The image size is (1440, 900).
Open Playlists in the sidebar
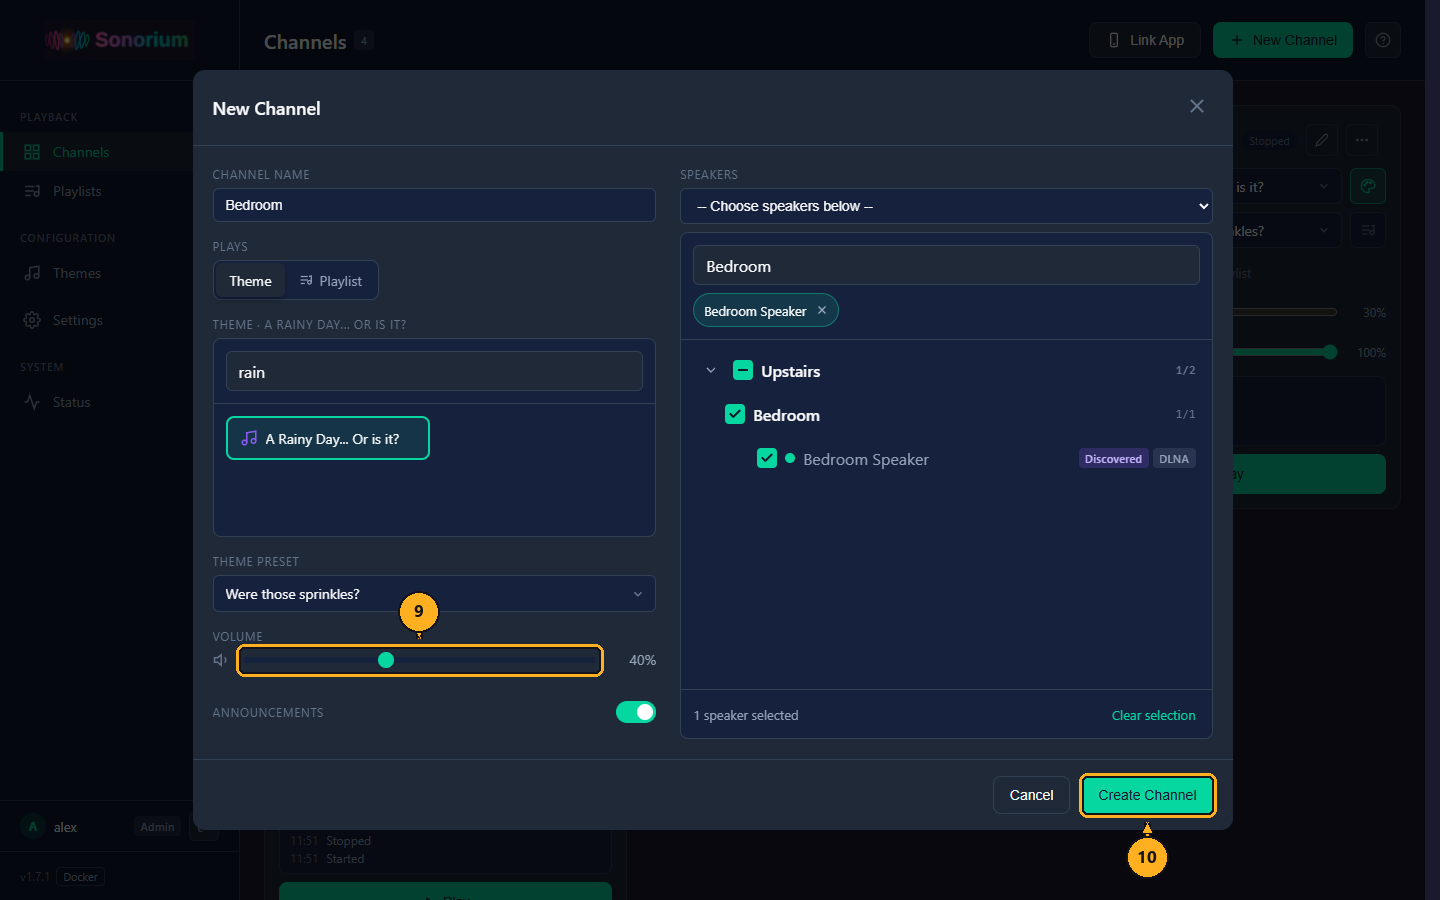click(96, 191)
